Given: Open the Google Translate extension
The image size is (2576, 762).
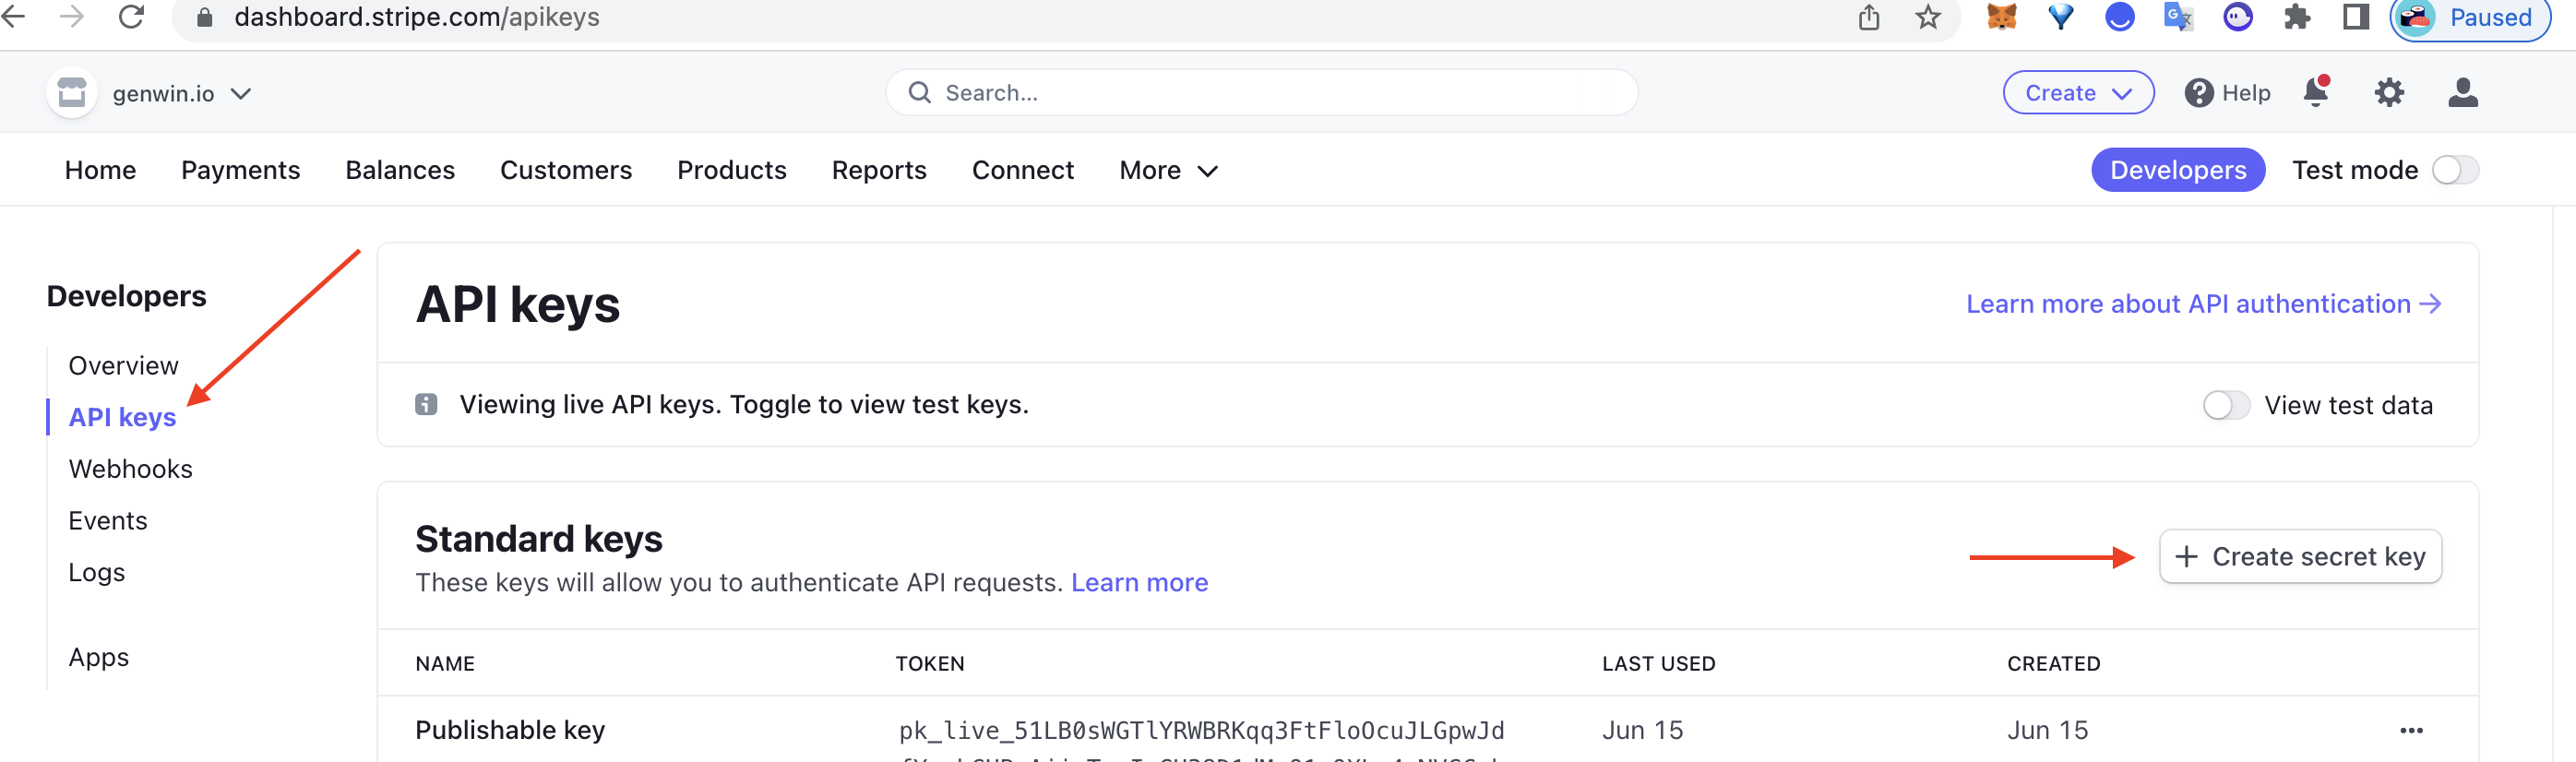Looking at the screenshot, I should pyautogui.click(x=2178, y=17).
